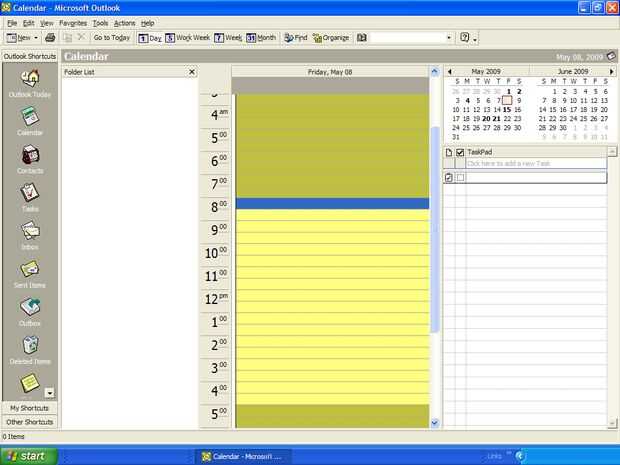Open the File menu
The width and height of the screenshot is (620, 465).
coord(12,23)
